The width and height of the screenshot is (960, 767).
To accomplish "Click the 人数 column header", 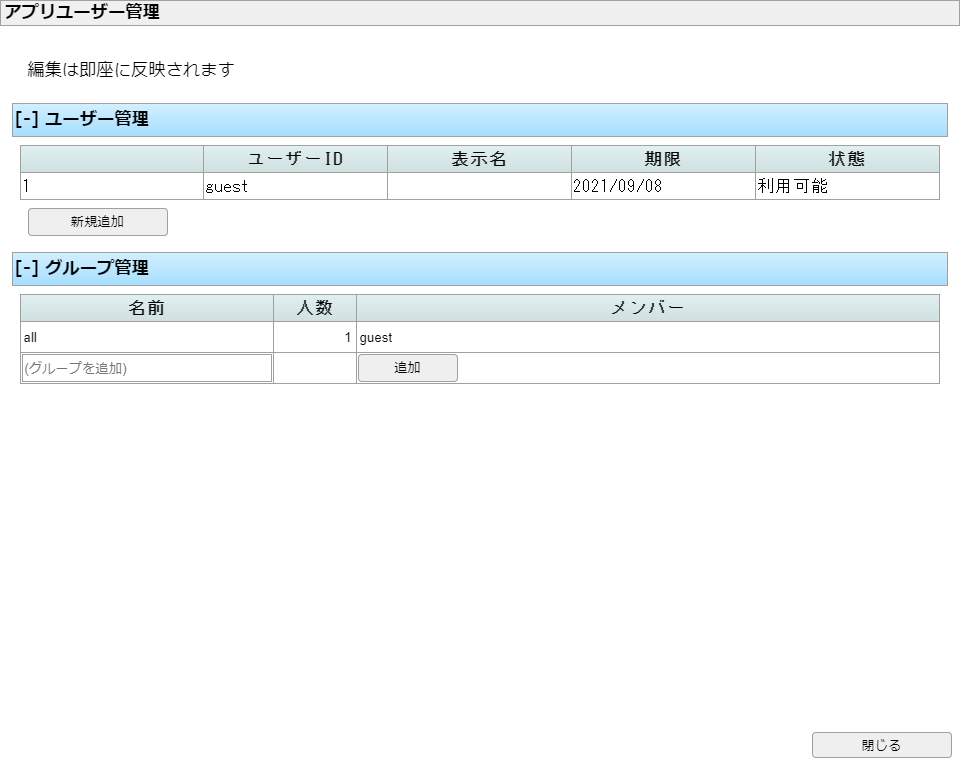I will pos(315,308).
